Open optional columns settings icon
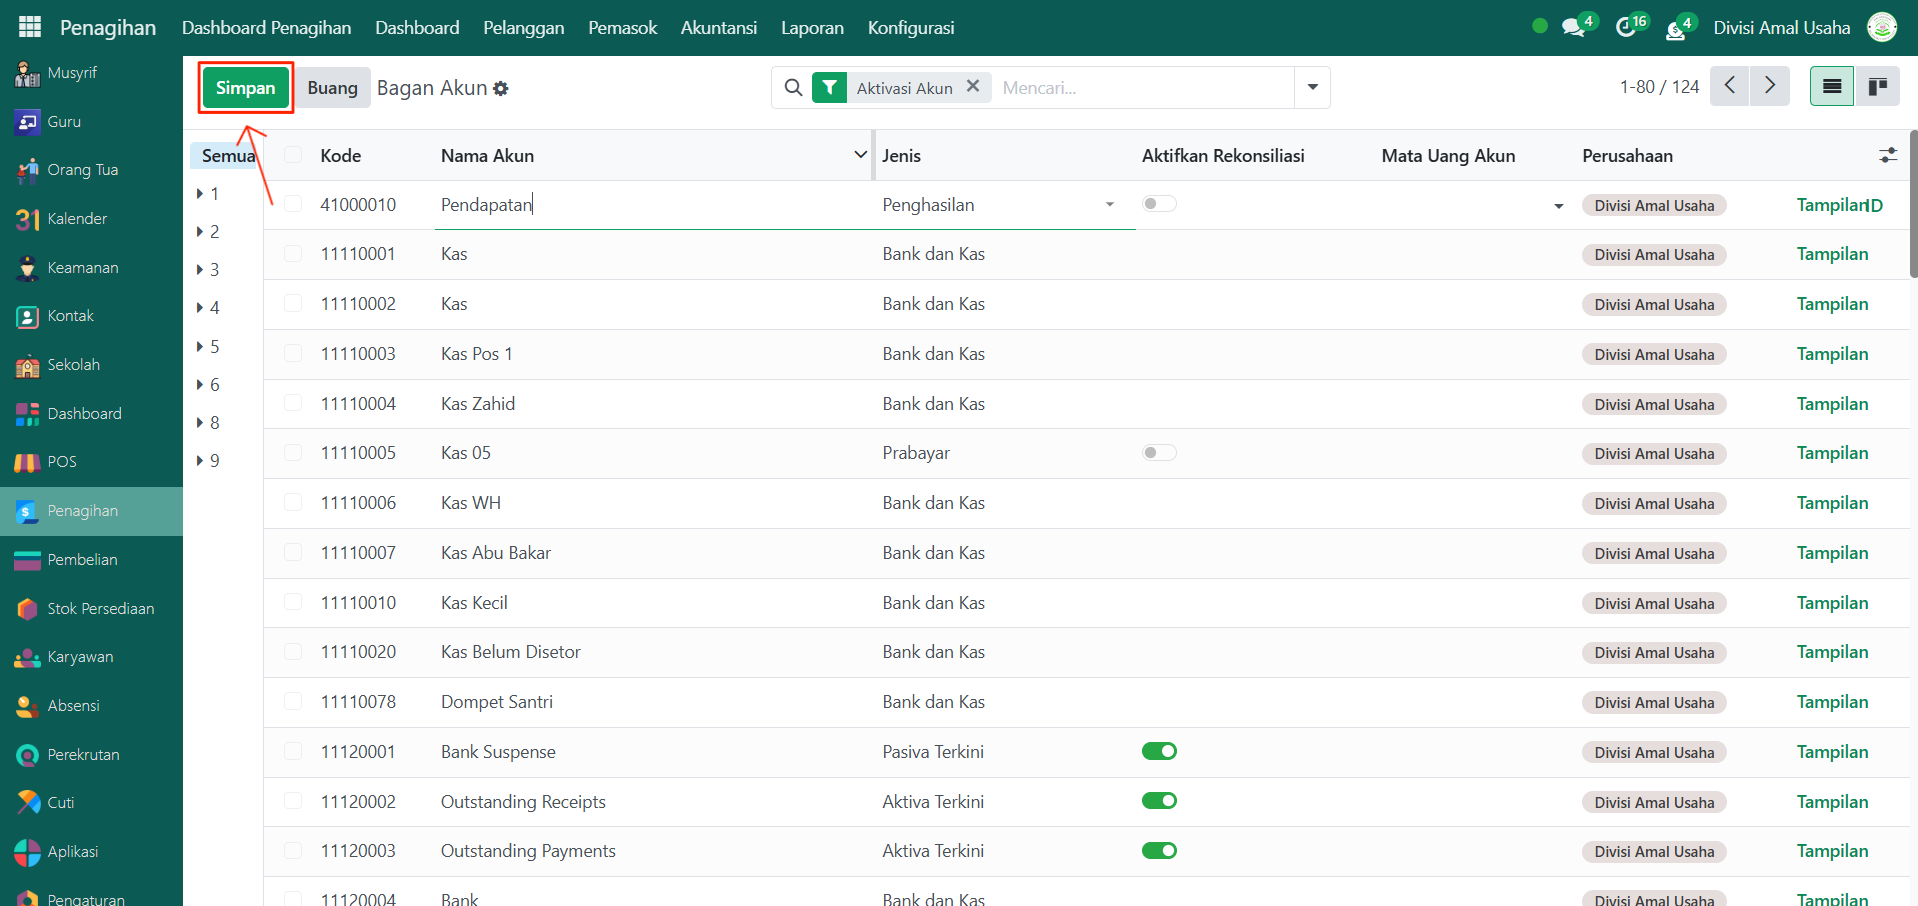The height and width of the screenshot is (906, 1918). pyautogui.click(x=1887, y=155)
